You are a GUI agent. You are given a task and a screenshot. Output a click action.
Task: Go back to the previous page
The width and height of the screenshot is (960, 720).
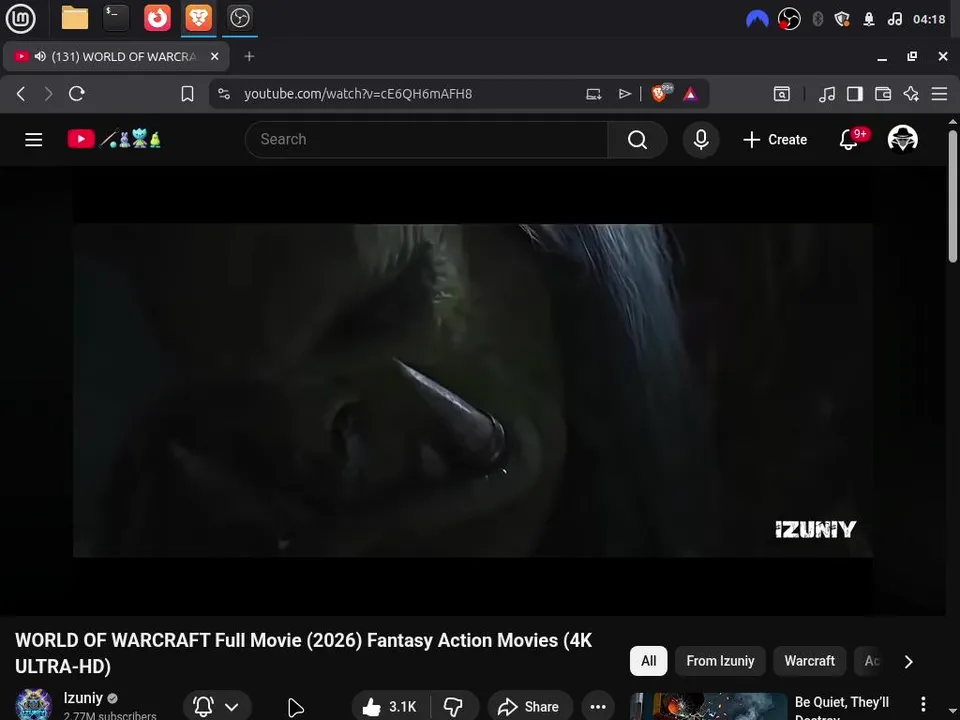point(21,94)
